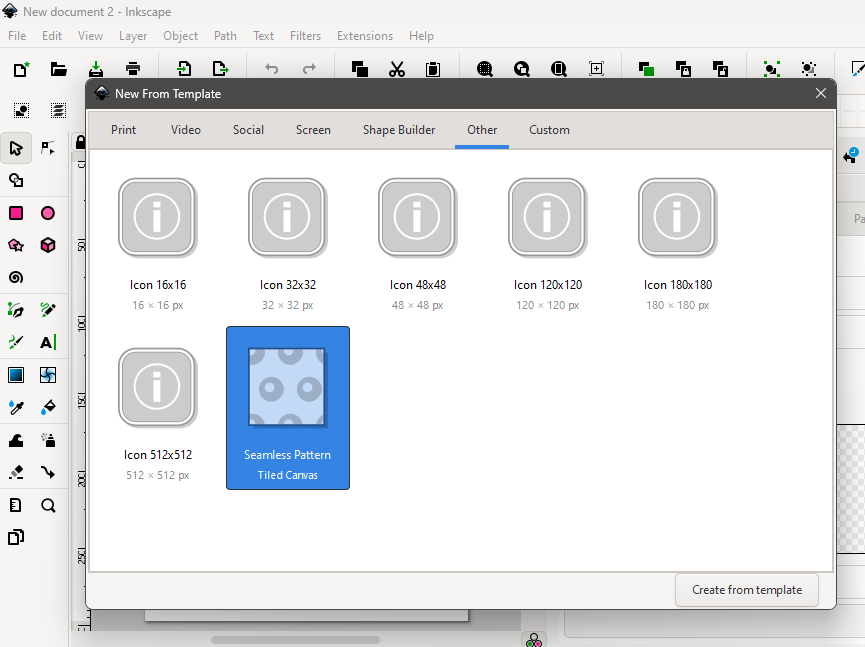Image resolution: width=865 pixels, height=647 pixels.
Task: Click the Save document icon
Action: 96,69
